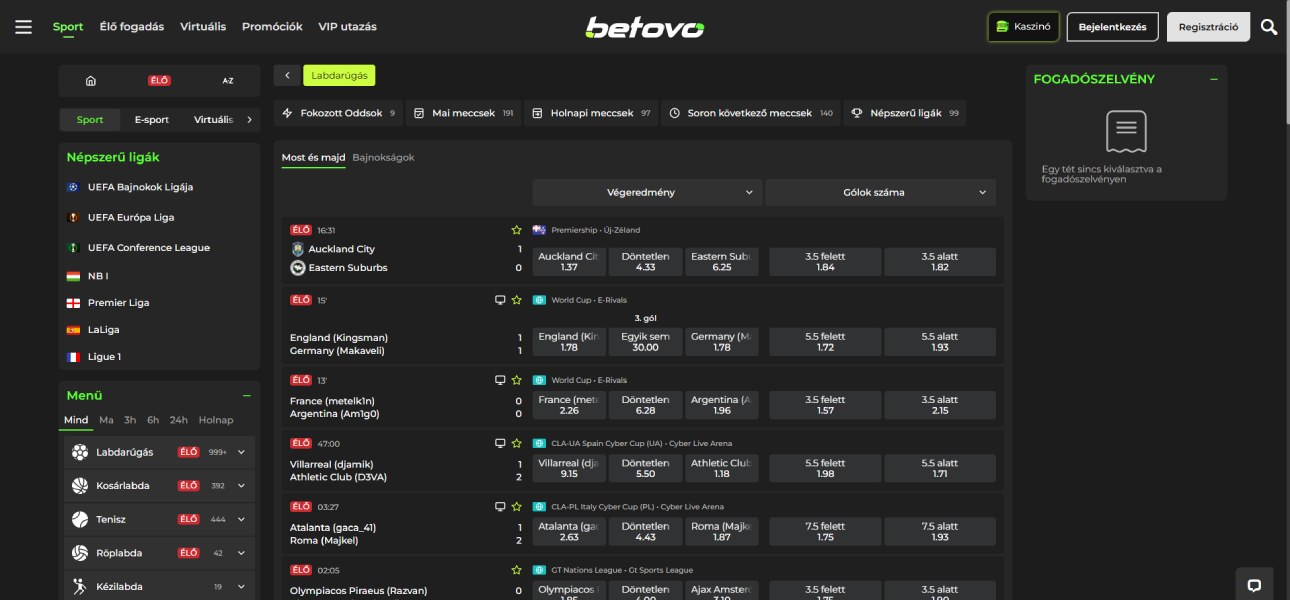Click the Kaszinó button
The width and height of the screenshot is (1290, 600).
coord(1023,27)
